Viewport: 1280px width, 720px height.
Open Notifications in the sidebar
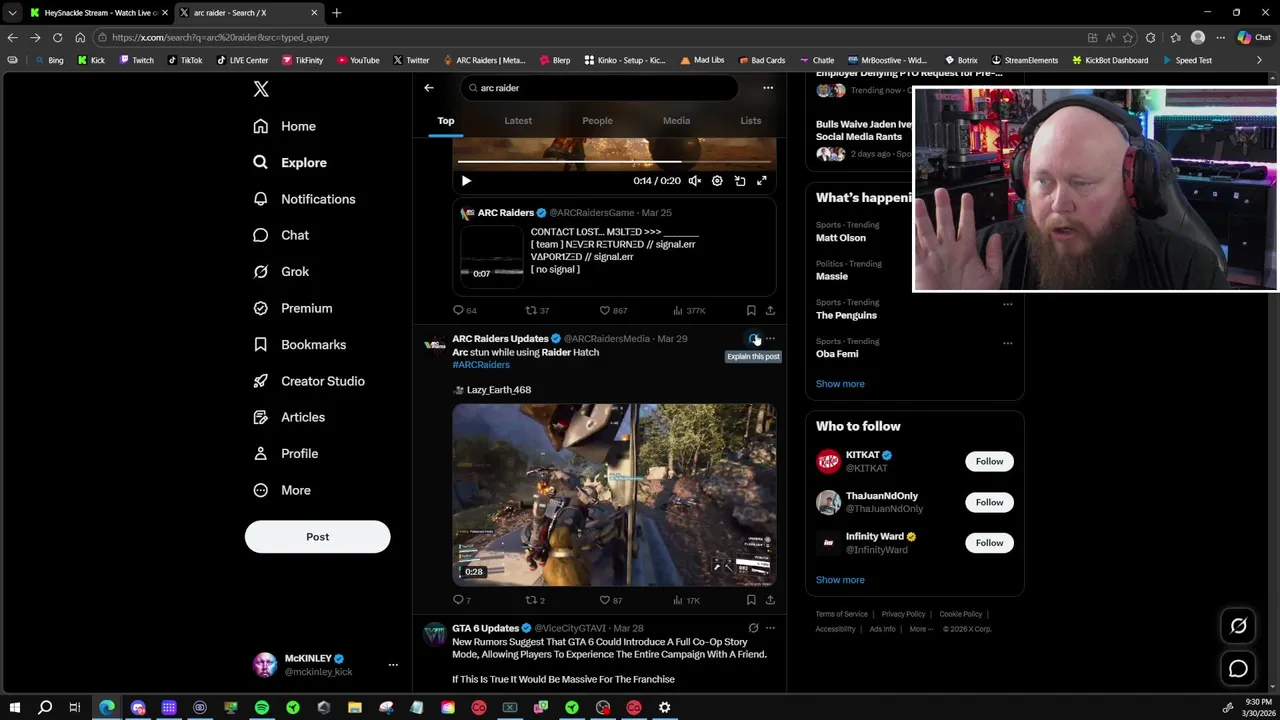point(304,199)
